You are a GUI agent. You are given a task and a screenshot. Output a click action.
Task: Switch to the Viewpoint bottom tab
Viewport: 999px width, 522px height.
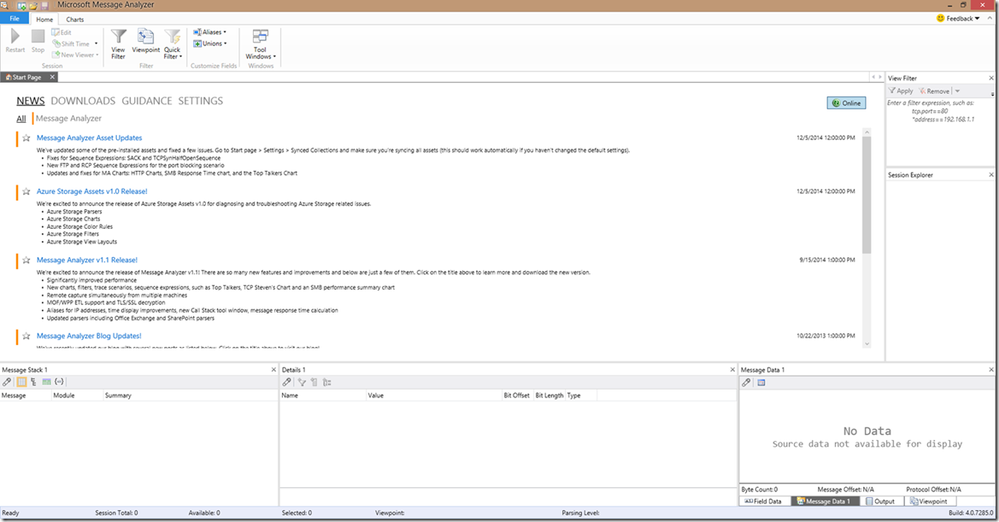point(928,502)
